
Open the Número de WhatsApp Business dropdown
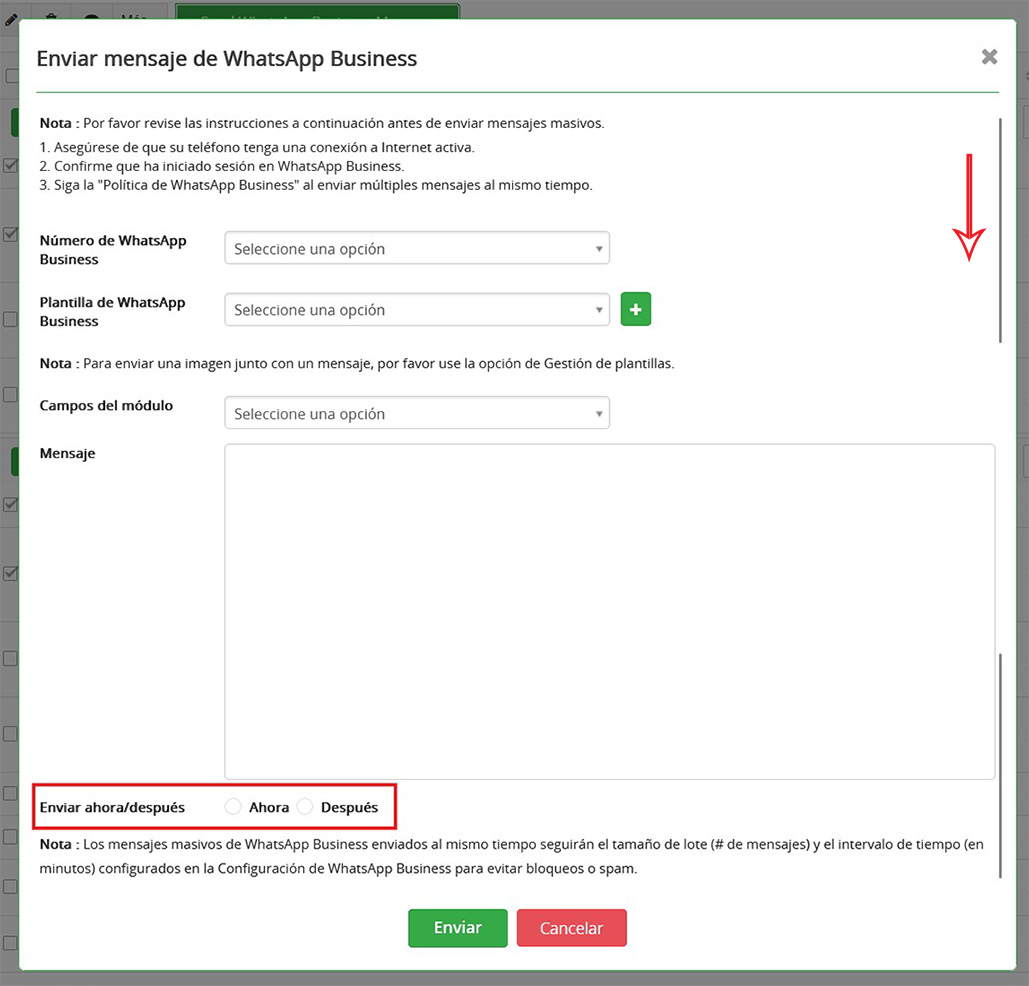[416, 249]
